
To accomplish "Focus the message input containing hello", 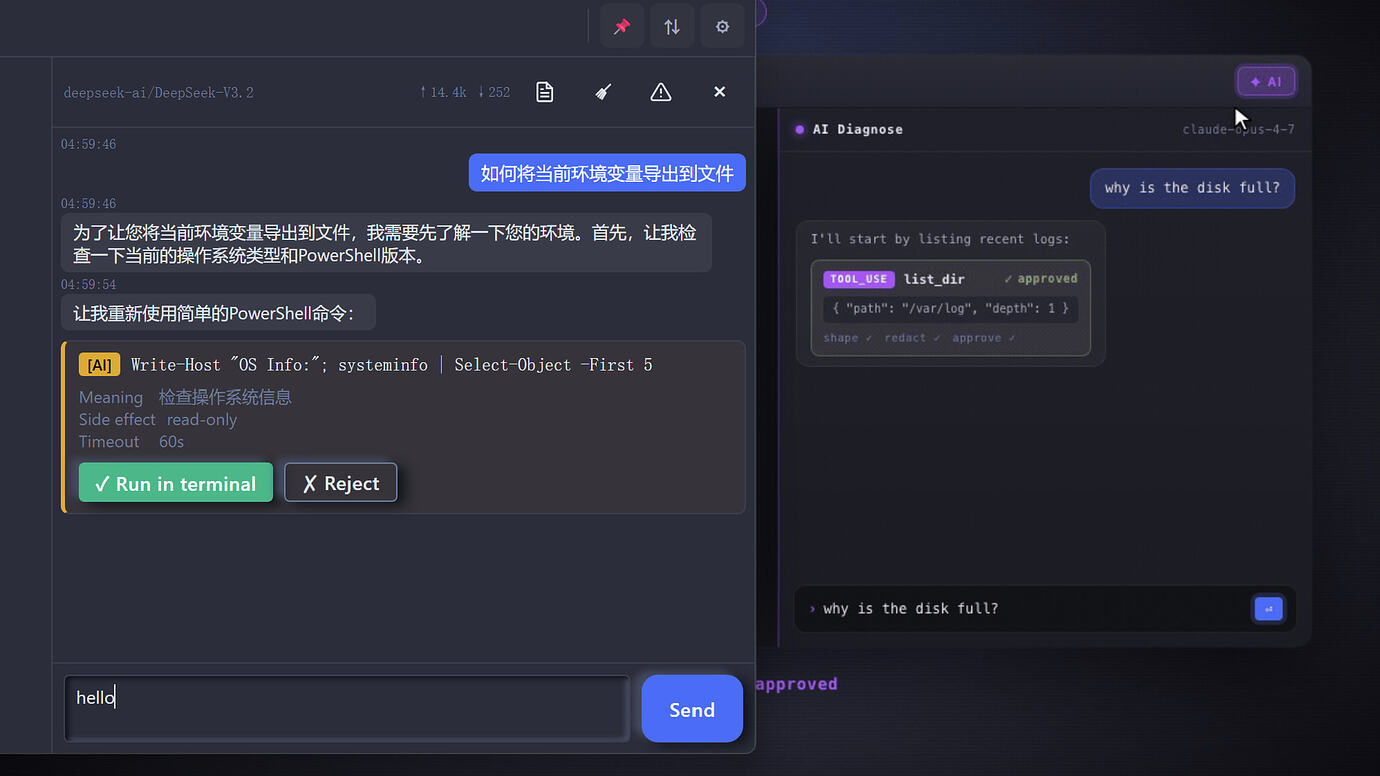I will pos(347,709).
